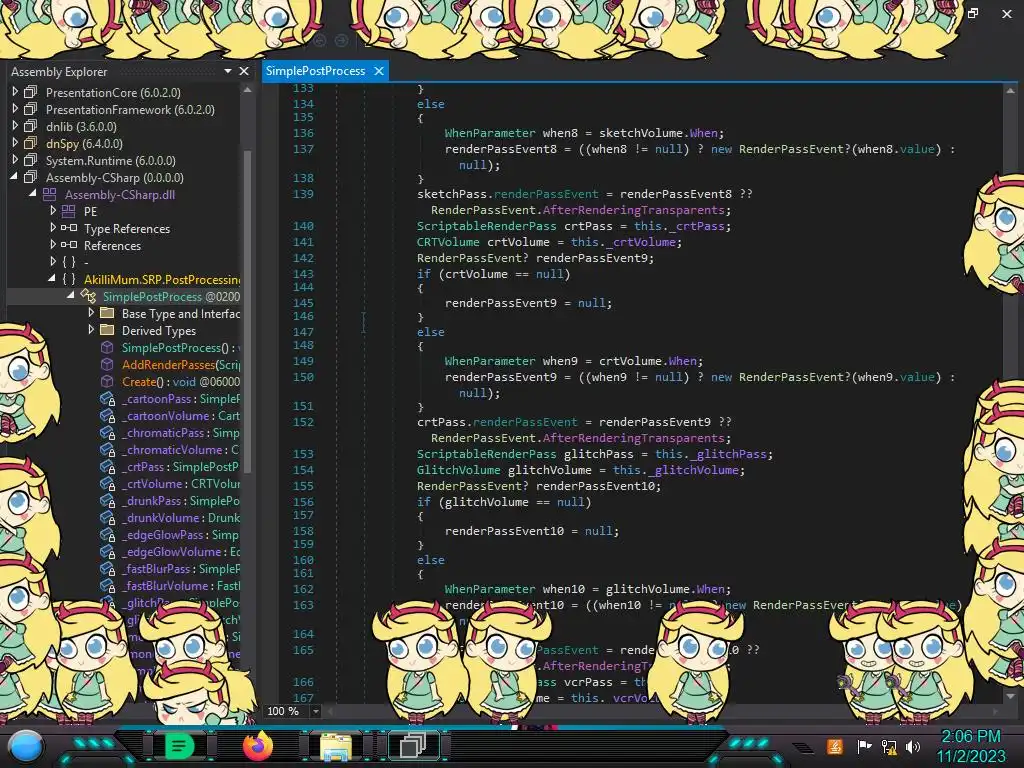Select the _fastBlurPass field icon
Viewport: 1024px width, 768px height.
pos(108,569)
